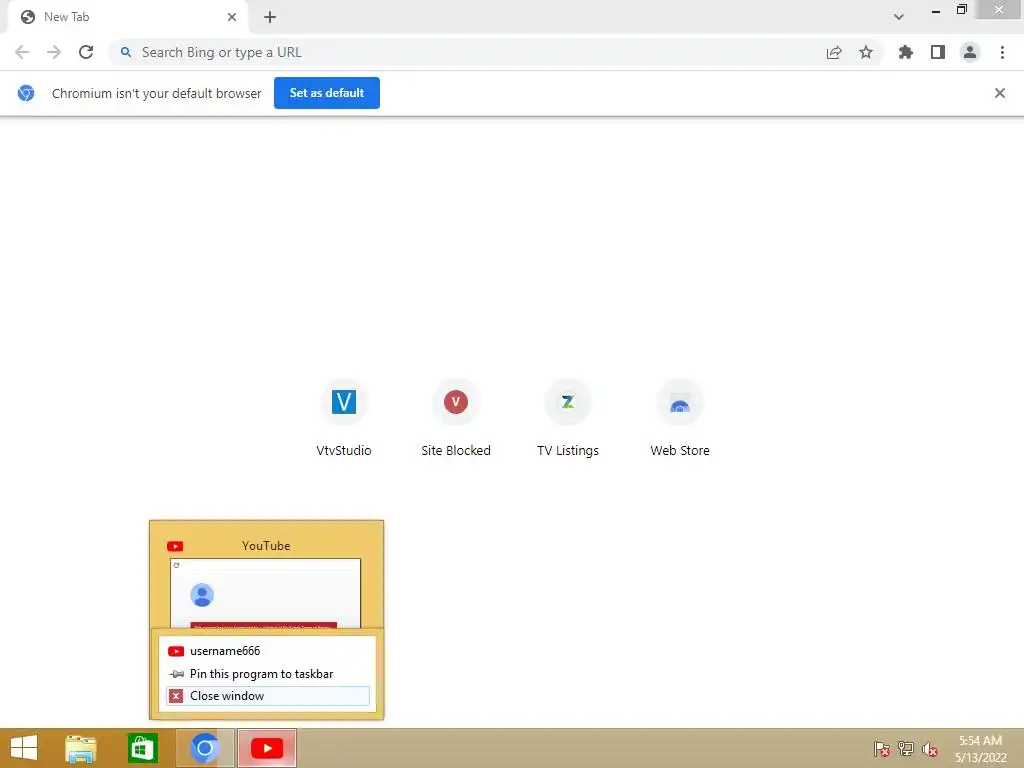Screen dimensions: 1024x768
Task: Click the muted volume tray icon
Action: 930,749
